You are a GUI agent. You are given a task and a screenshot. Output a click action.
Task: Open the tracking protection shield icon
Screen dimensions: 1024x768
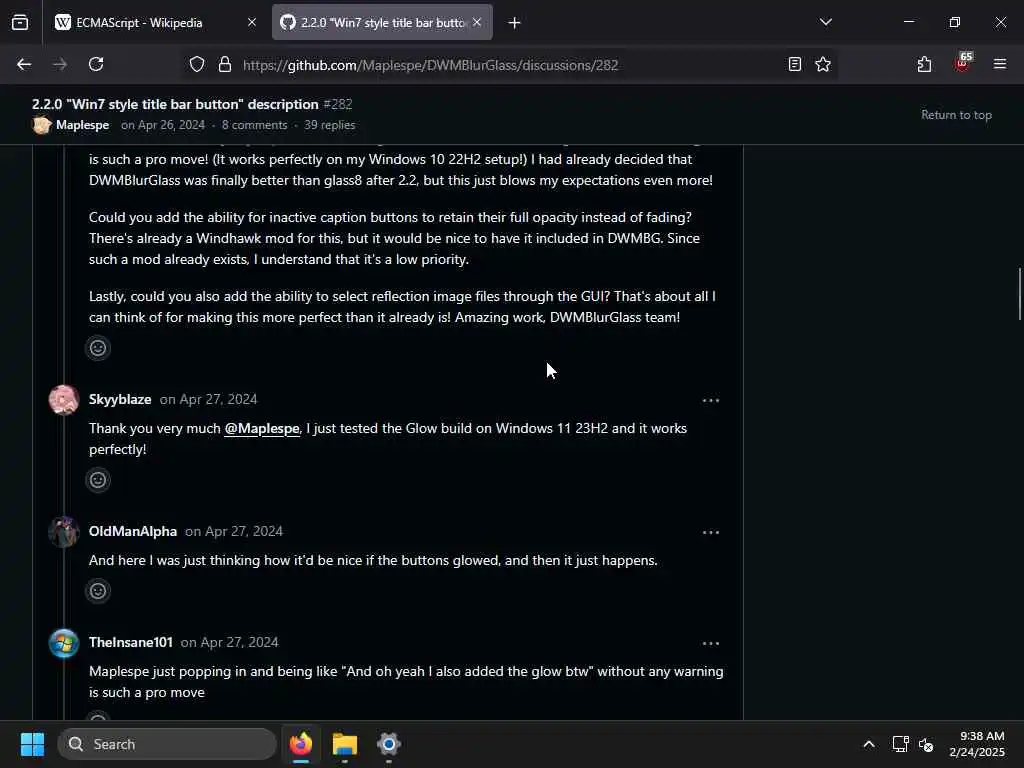point(197,65)
